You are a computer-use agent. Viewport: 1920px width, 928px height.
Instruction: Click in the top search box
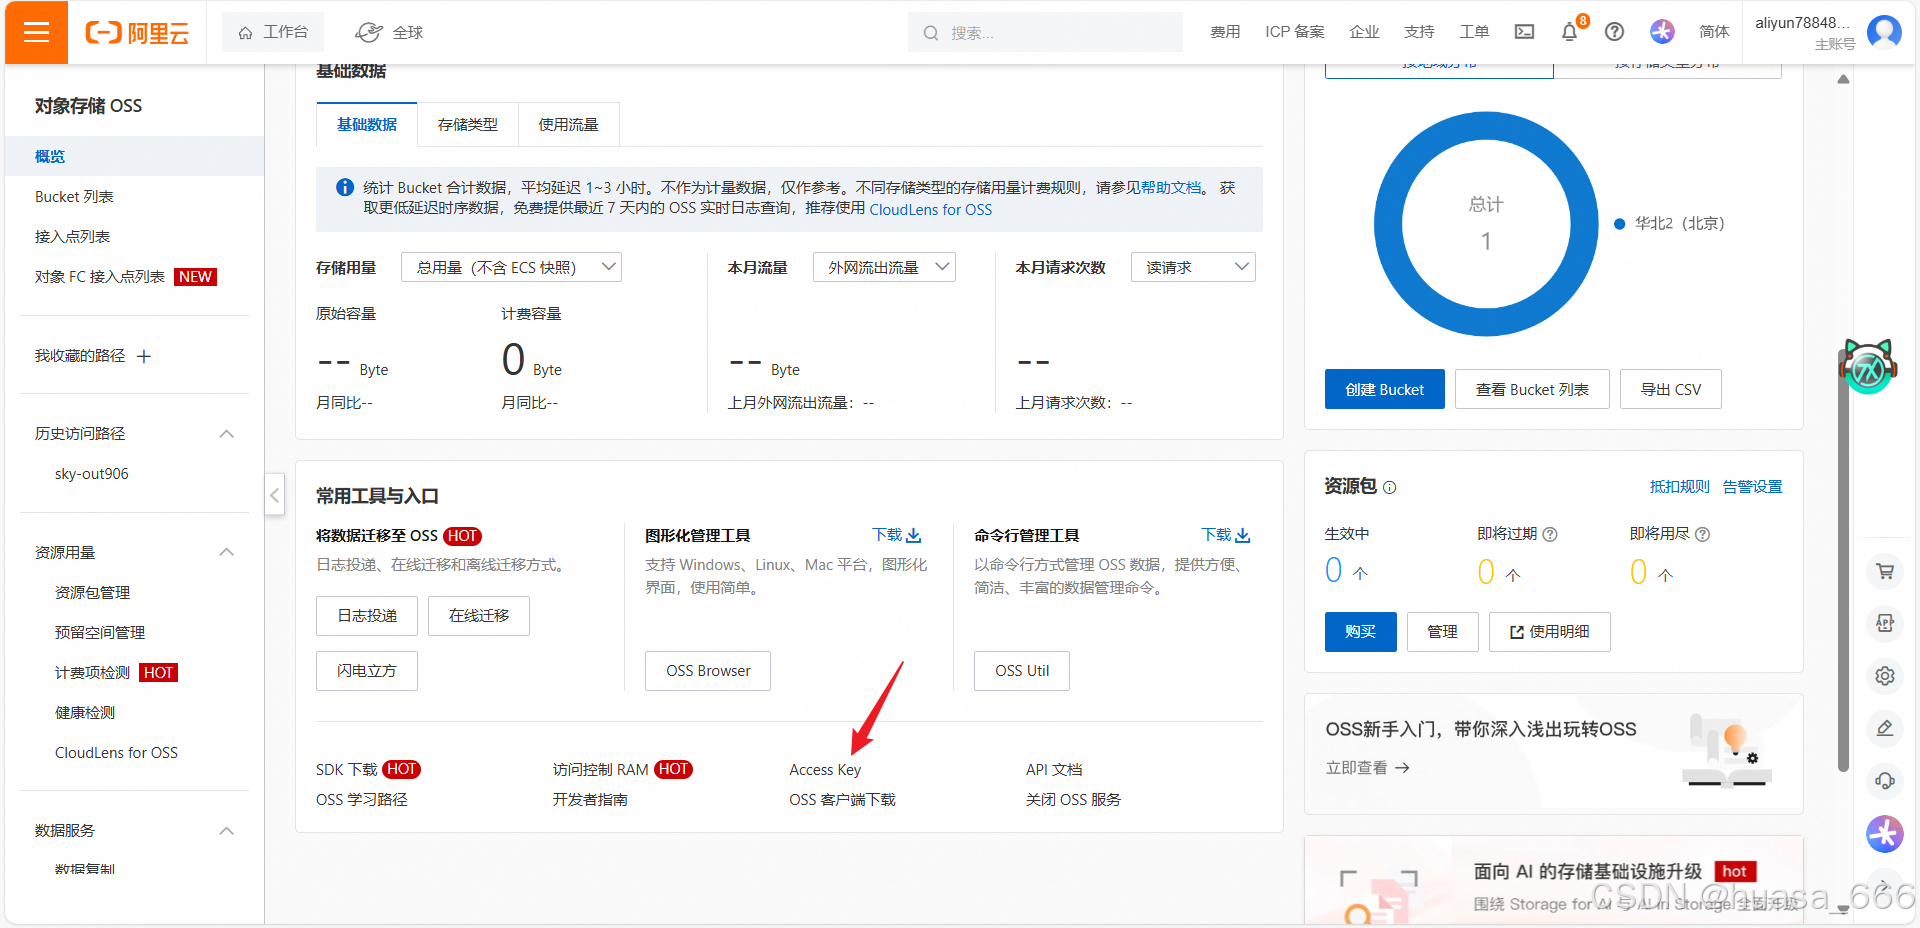pos(1046,32)
